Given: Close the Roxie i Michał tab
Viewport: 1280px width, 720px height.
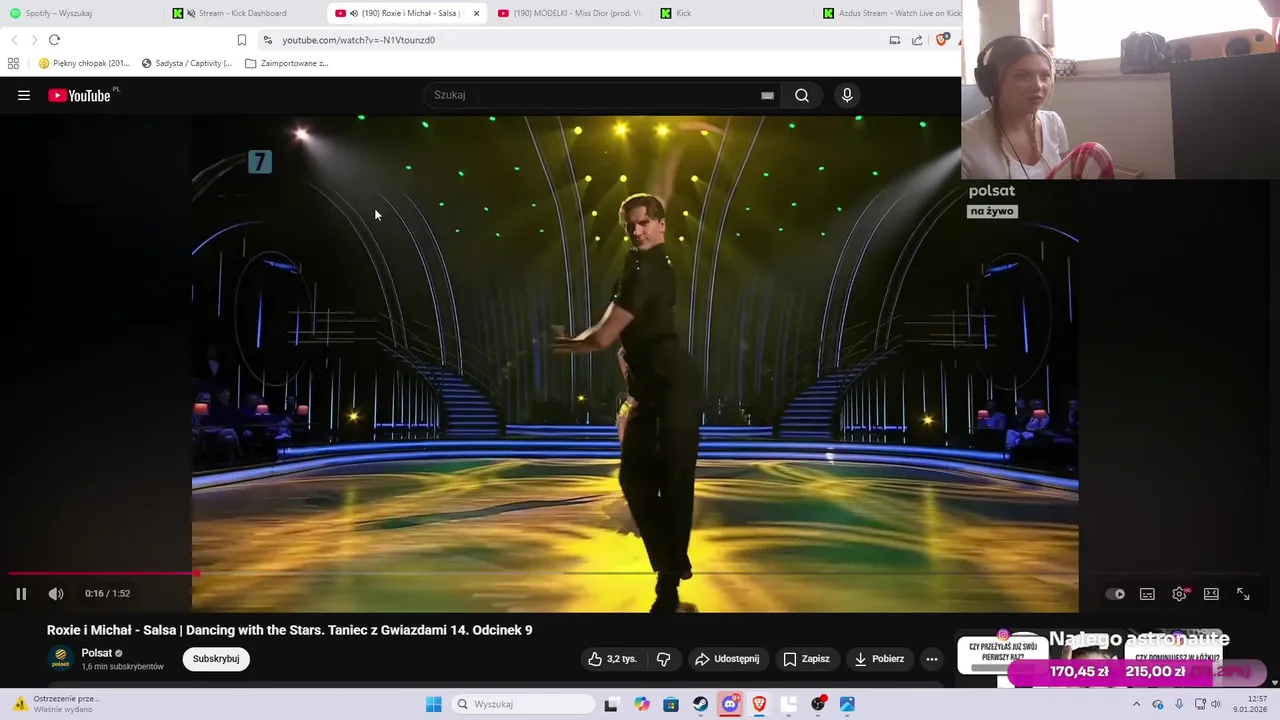Looking at the screenshot, I should (x=476, y=13).
